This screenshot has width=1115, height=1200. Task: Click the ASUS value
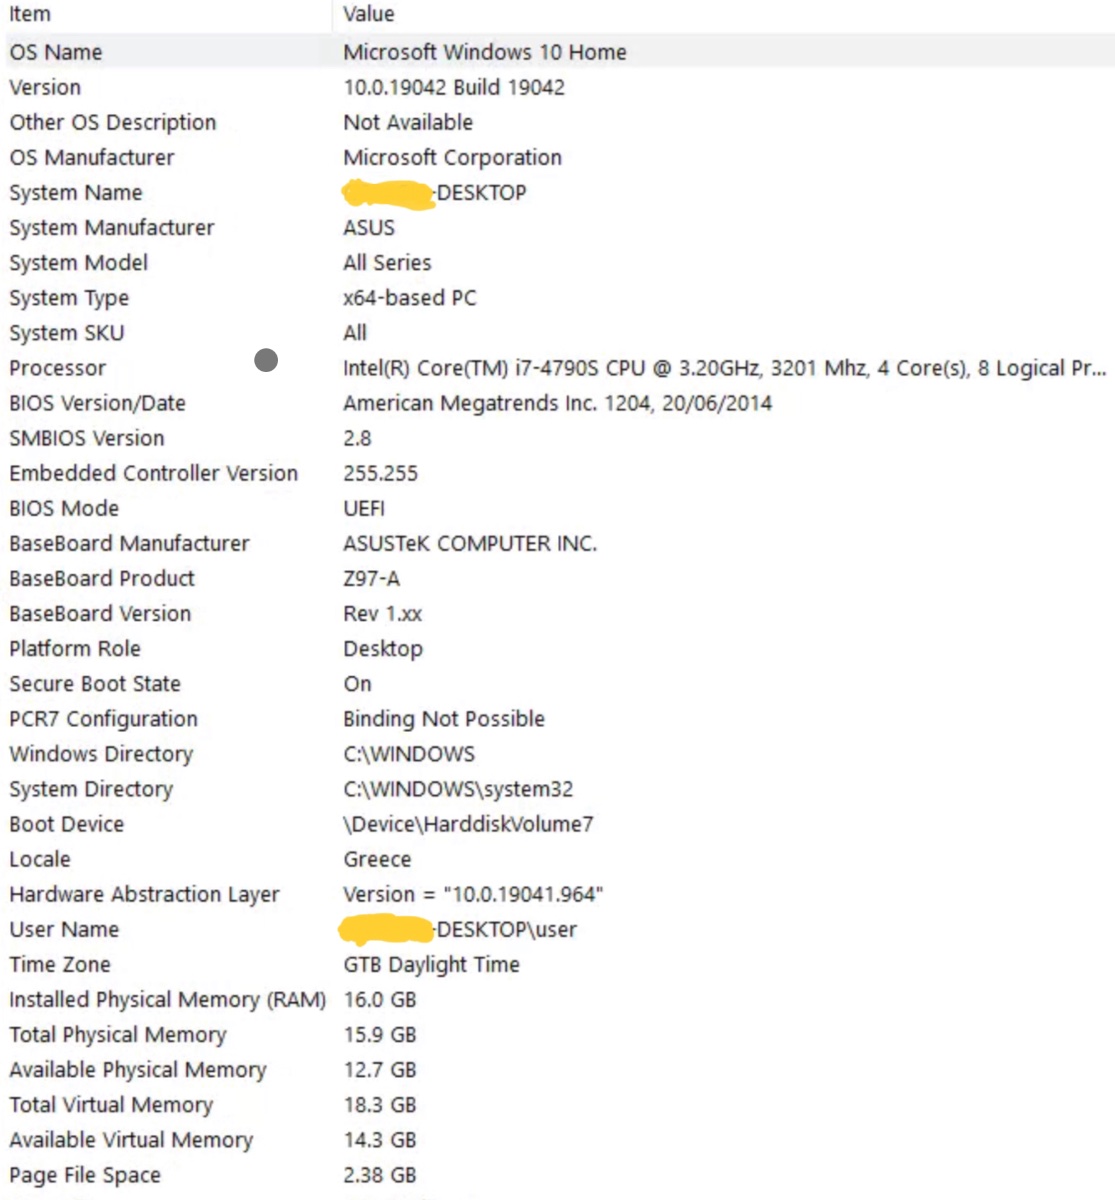click(369, 228)
